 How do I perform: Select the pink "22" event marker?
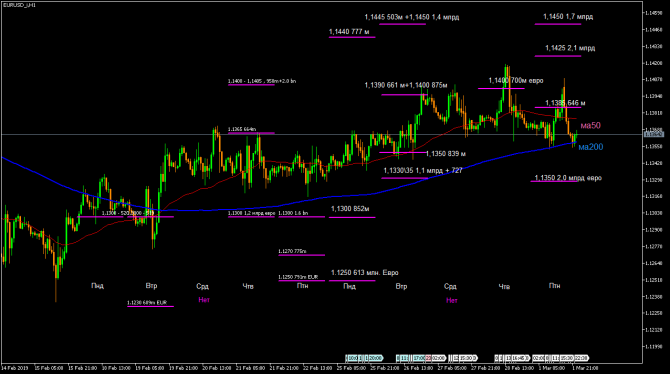(429, 358)
